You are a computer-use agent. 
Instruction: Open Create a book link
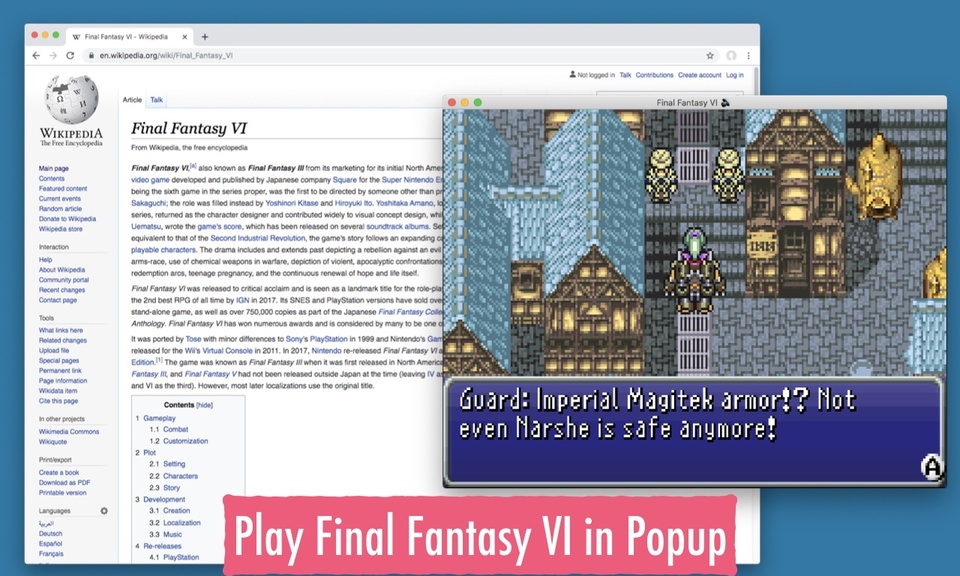coord(59,473)
